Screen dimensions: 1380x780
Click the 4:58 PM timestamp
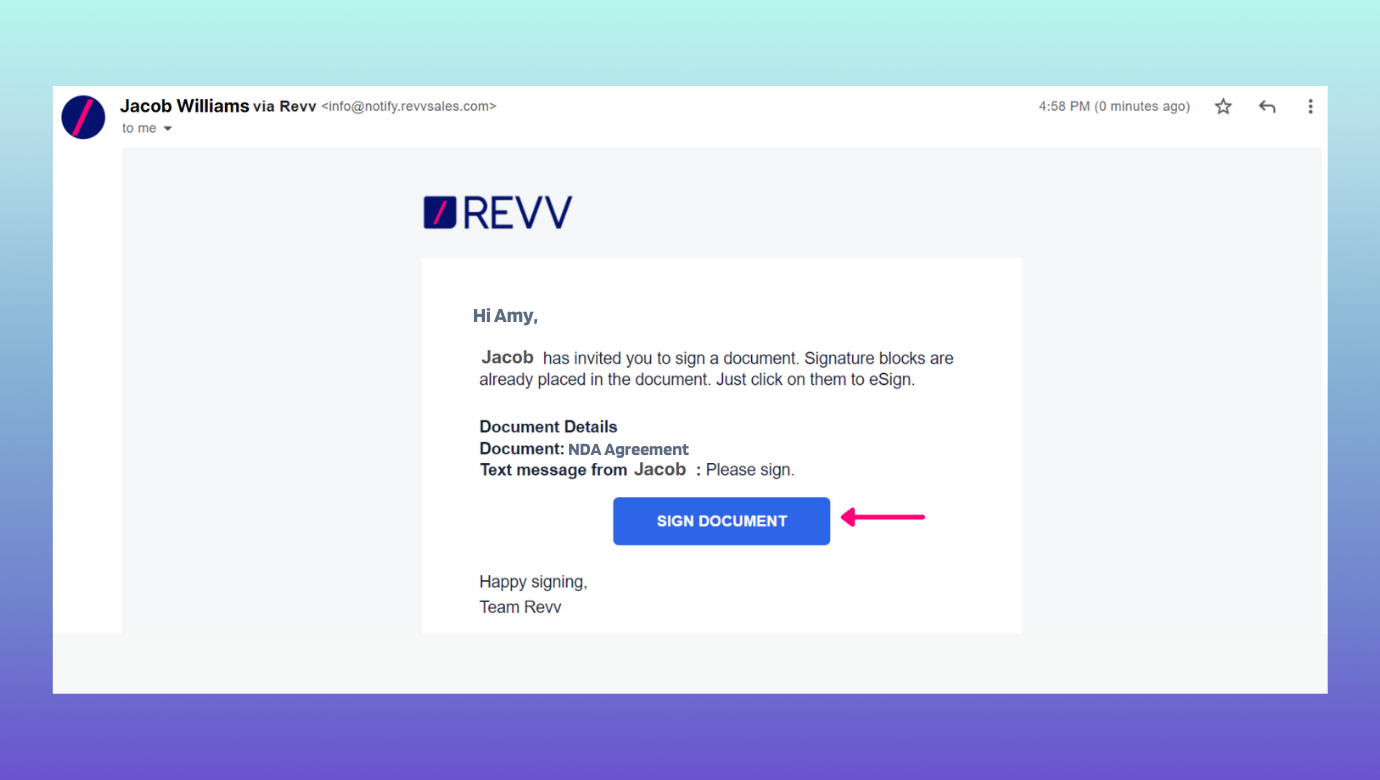pyautogui.click(x=1113, y=107)
